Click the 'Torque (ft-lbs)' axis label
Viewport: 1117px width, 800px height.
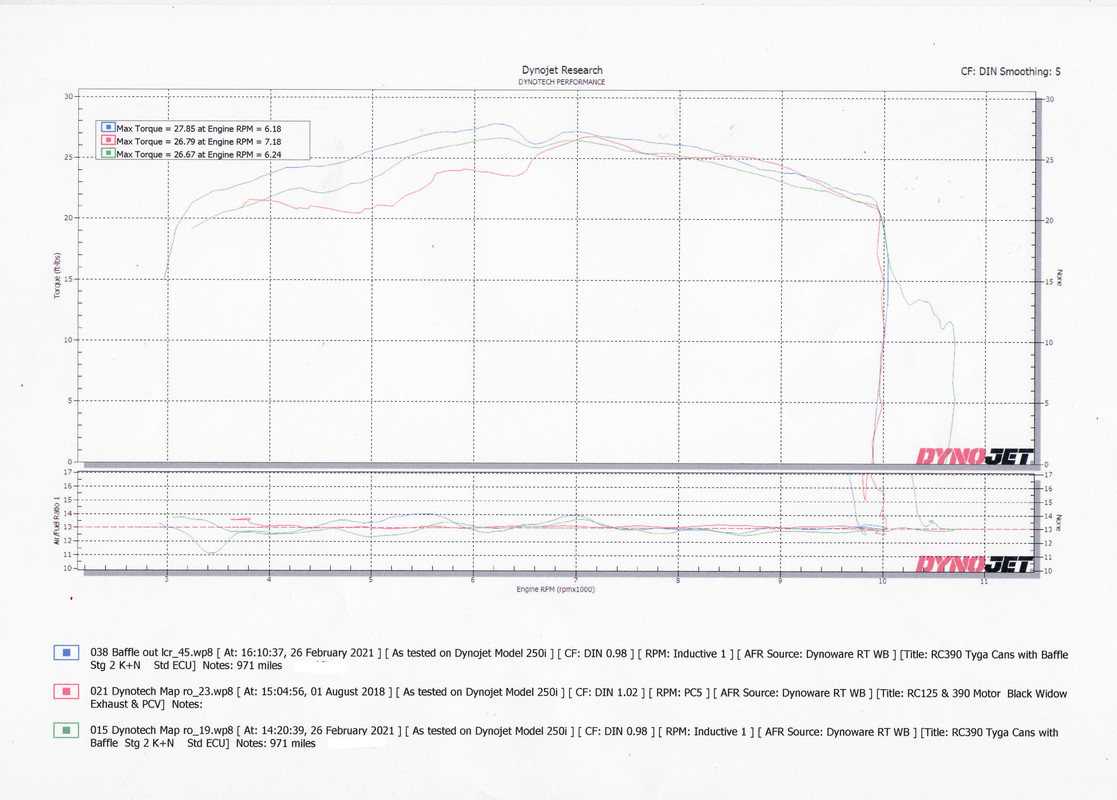pyautogui.click(x=57, y=275)
